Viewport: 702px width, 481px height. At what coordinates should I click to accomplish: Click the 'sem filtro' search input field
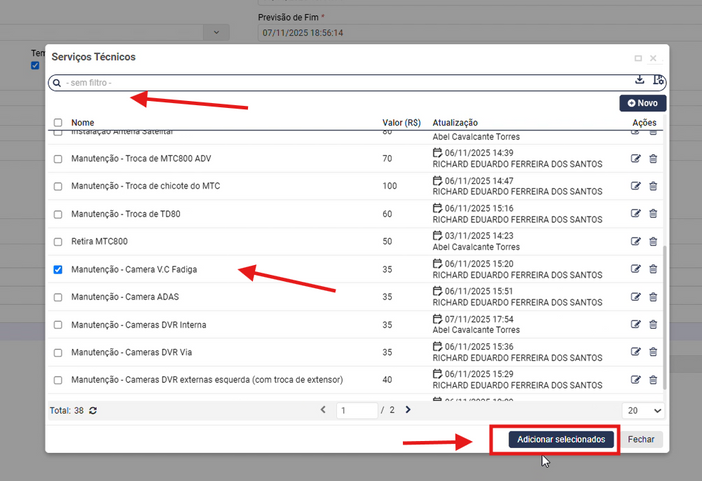click(340, 82)
